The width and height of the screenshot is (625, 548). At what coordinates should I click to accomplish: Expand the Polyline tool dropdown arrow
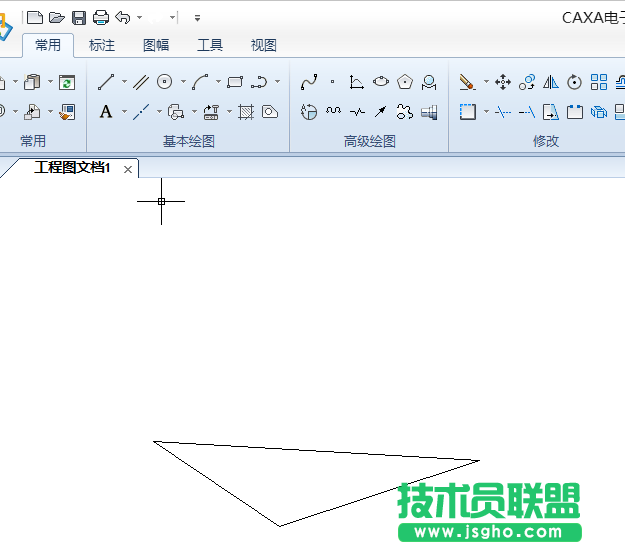pos(277,82)
